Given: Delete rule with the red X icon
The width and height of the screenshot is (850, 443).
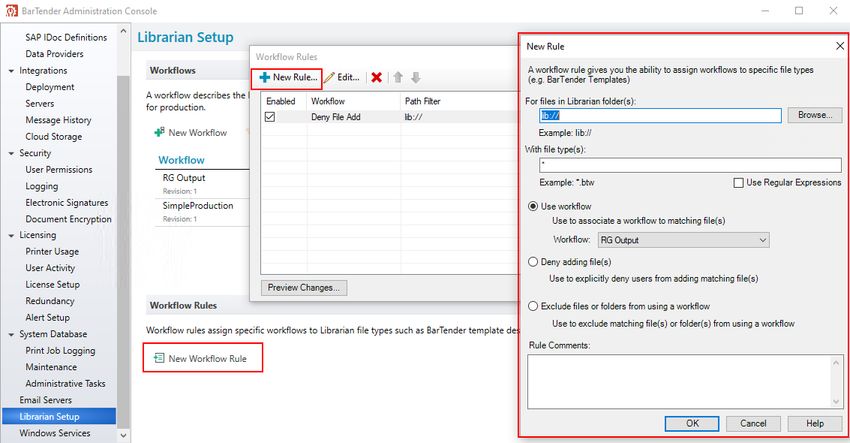Looking at the screenshot, I should tap(377, 78).
